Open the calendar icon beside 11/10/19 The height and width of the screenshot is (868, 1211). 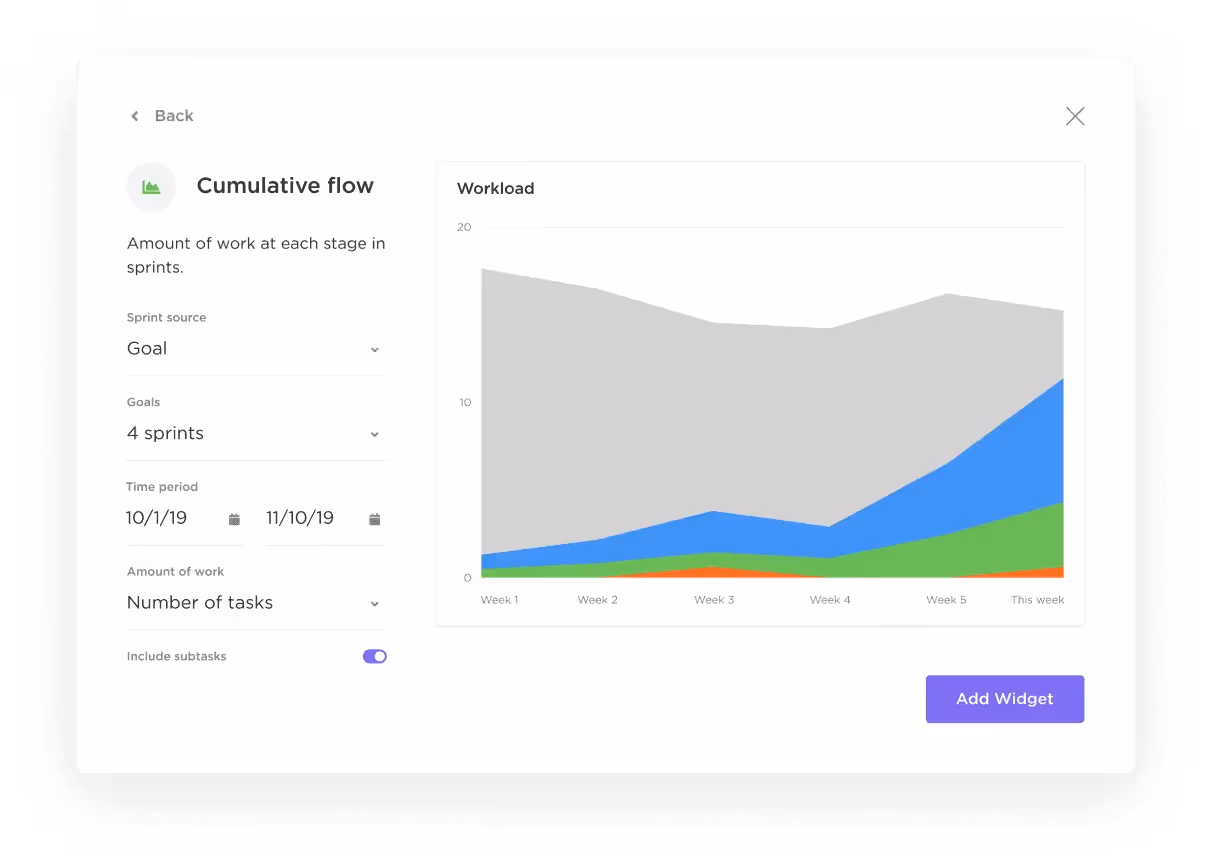374,518
